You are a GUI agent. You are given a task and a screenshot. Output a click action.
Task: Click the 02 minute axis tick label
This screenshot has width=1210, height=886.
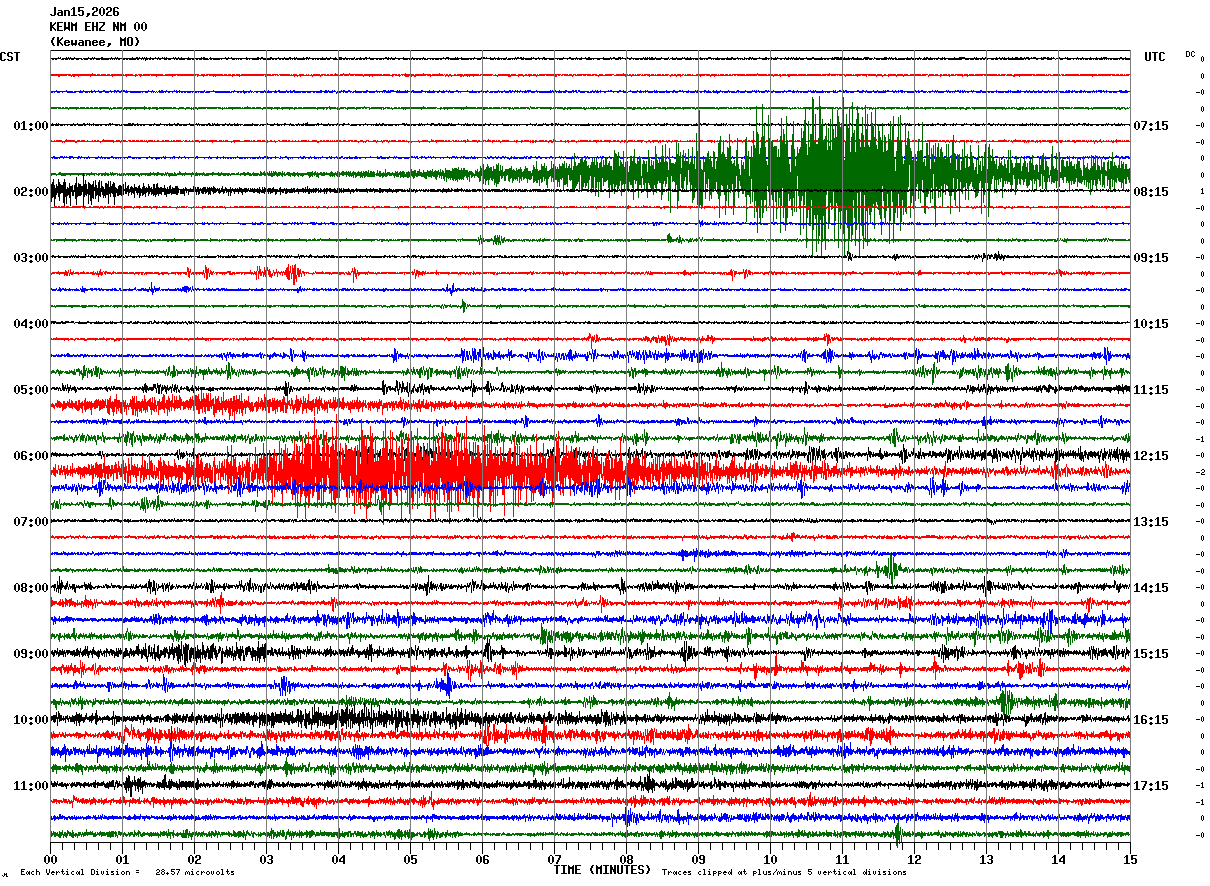tap(194, 859)
